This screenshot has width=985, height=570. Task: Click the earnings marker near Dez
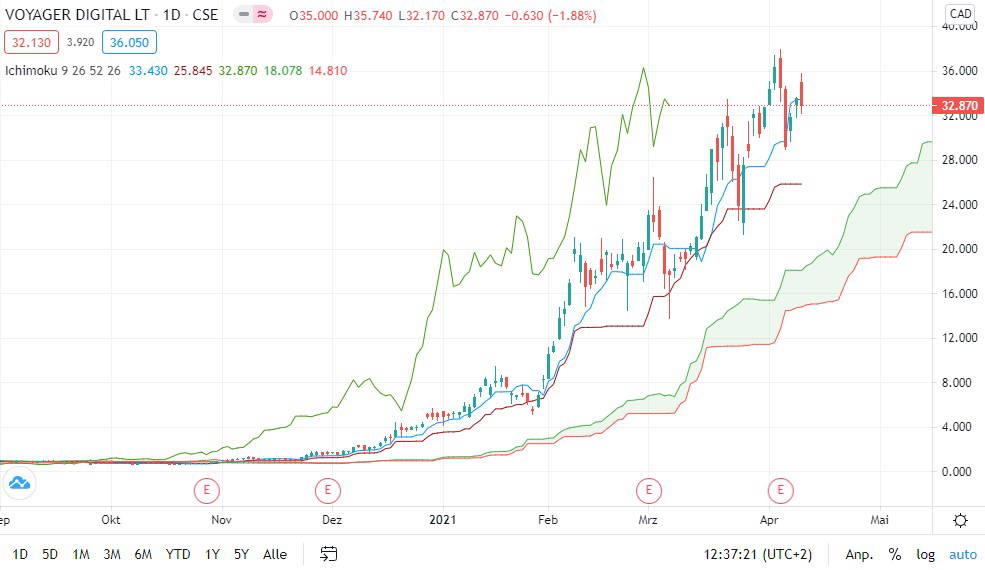point(327,490)
